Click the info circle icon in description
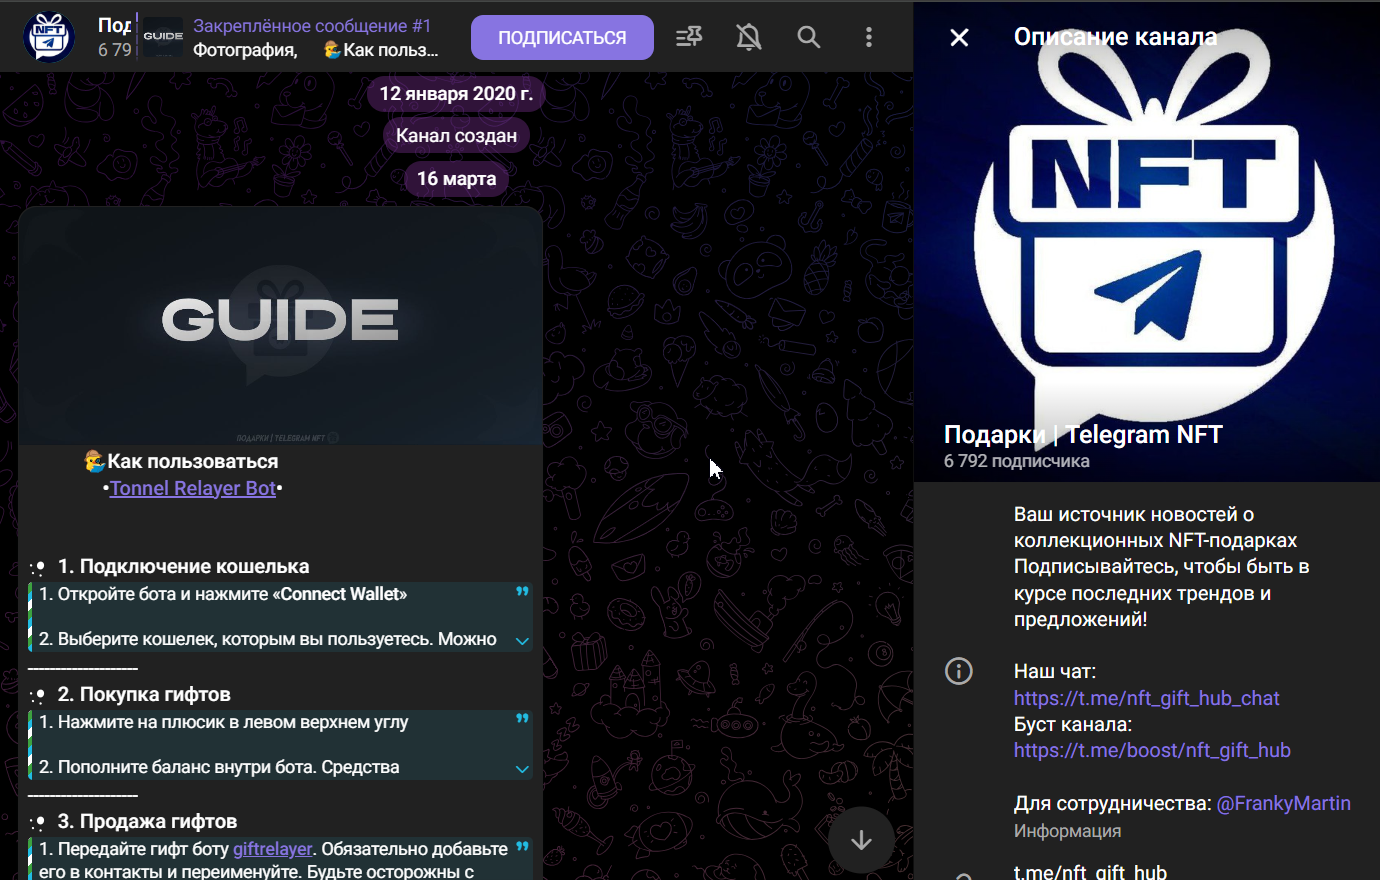This screenshot has width=1380, height=880. pyautogui.click(x=959, y=671)
